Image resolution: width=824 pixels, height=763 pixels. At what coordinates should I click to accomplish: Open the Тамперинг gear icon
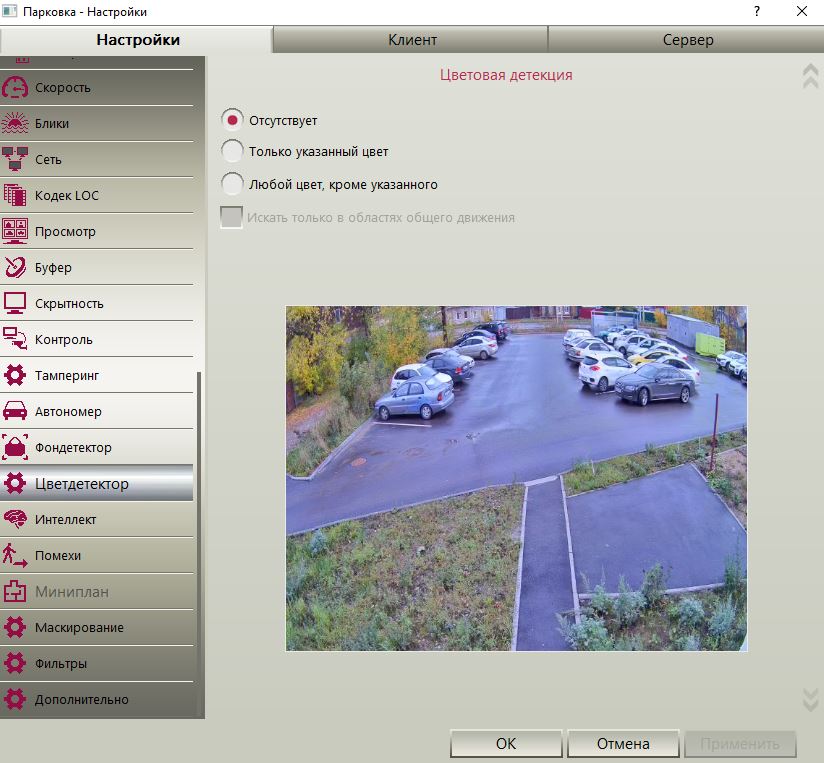(x=15, y=375)
